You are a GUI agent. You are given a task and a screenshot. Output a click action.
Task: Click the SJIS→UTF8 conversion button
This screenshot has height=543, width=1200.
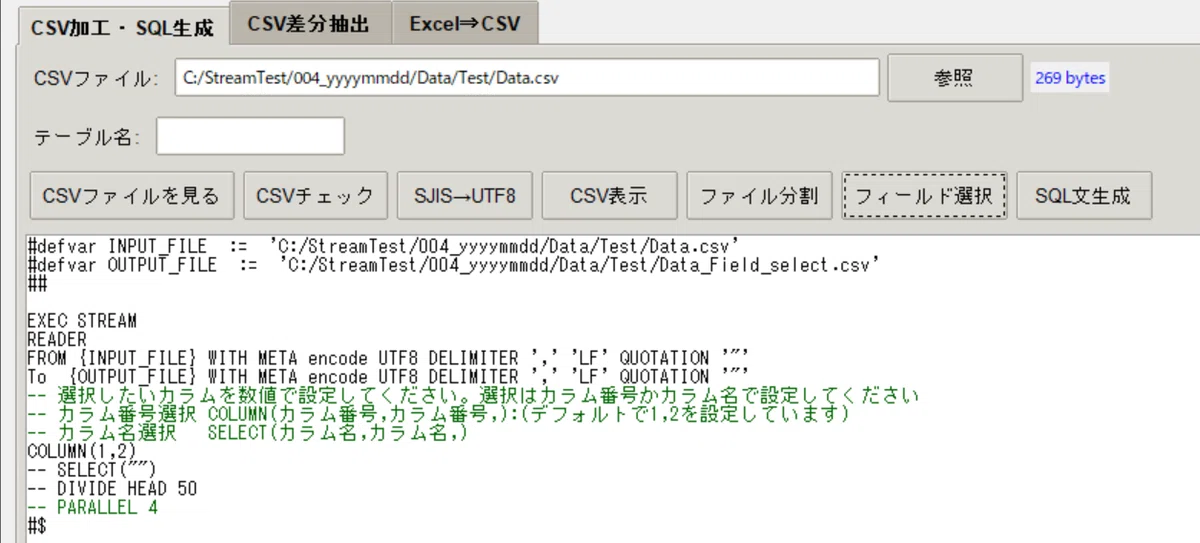[465, 195]
